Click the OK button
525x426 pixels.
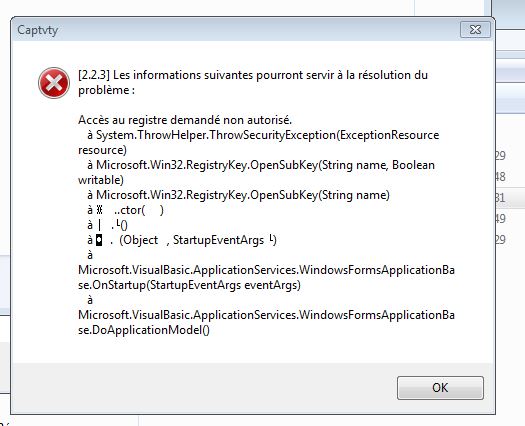(x=440, y=387)
